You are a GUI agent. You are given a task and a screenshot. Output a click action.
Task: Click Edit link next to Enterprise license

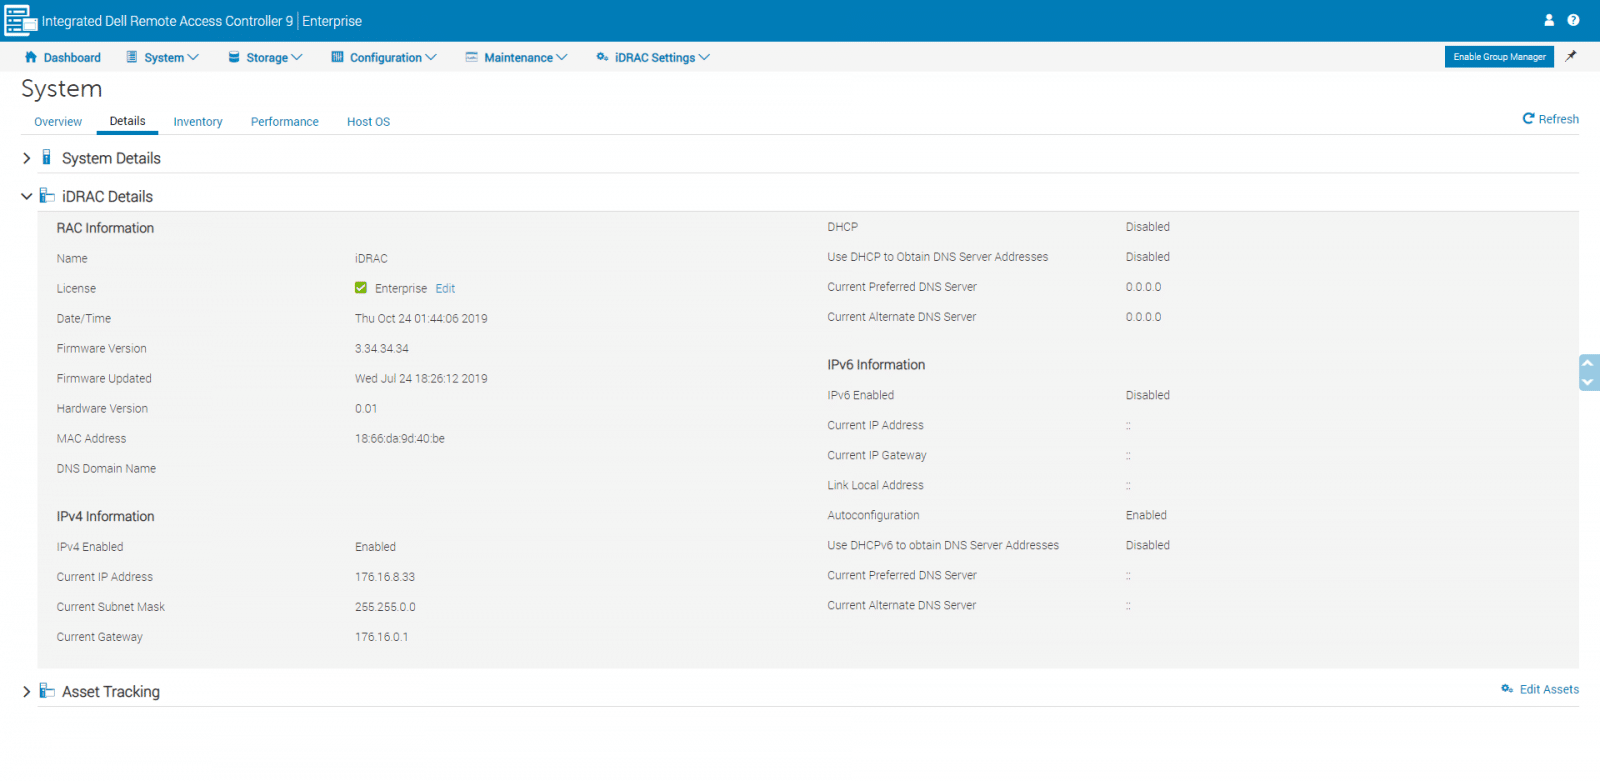coord(445,288)
